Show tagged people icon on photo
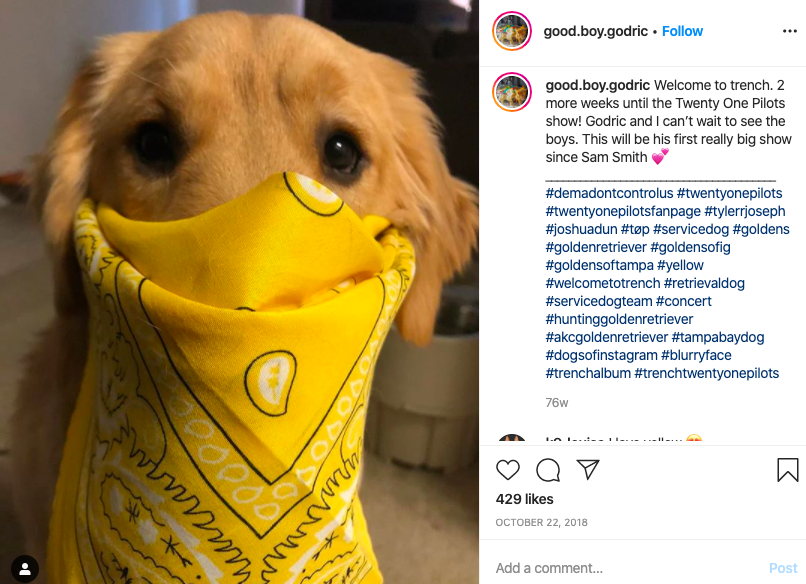 pyautogui.click(x=25, y=569)
